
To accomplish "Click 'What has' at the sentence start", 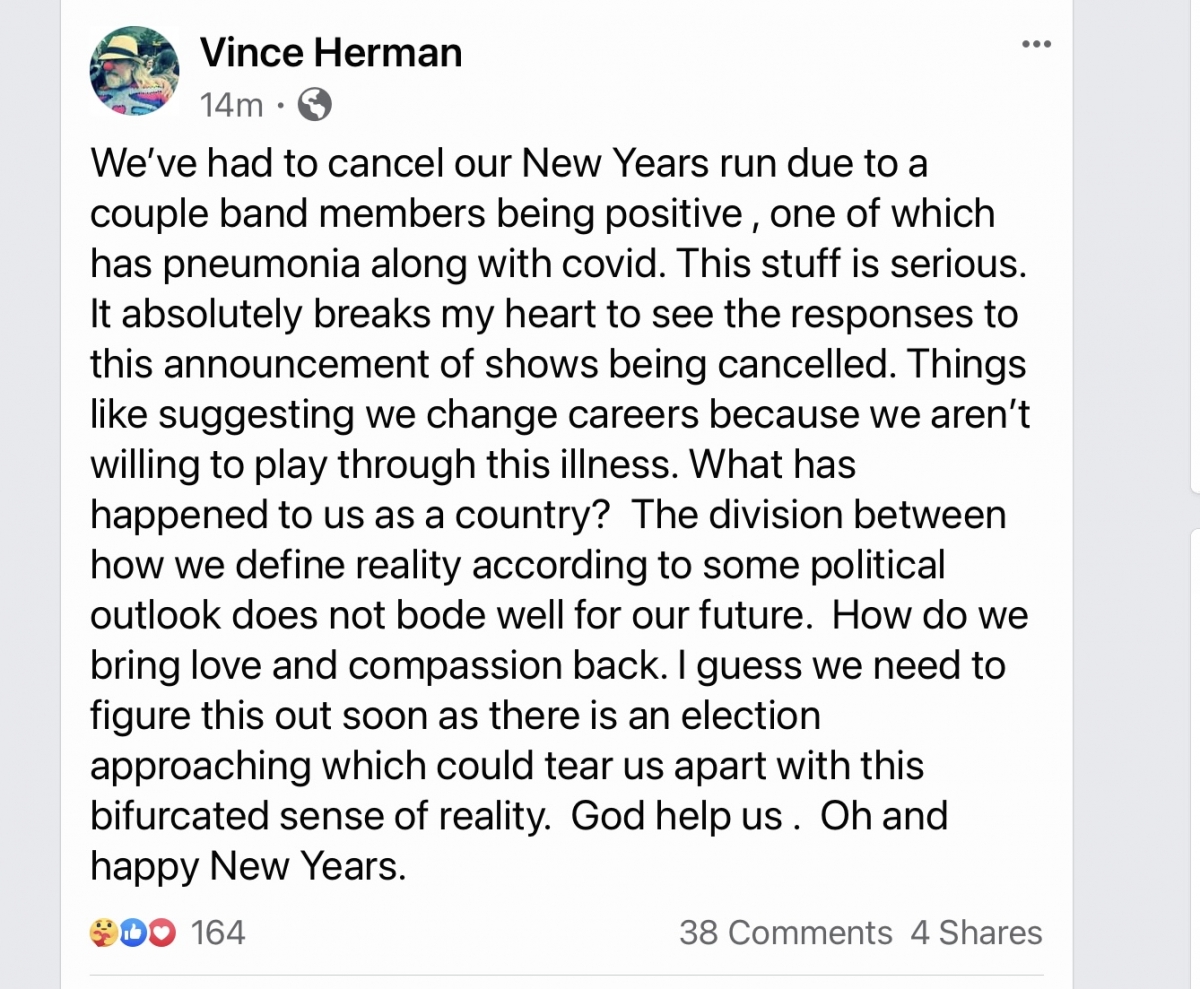I will (774, 464).
